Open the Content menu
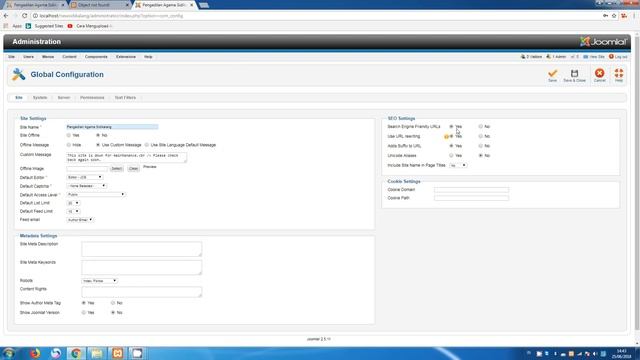 [69, 57]
